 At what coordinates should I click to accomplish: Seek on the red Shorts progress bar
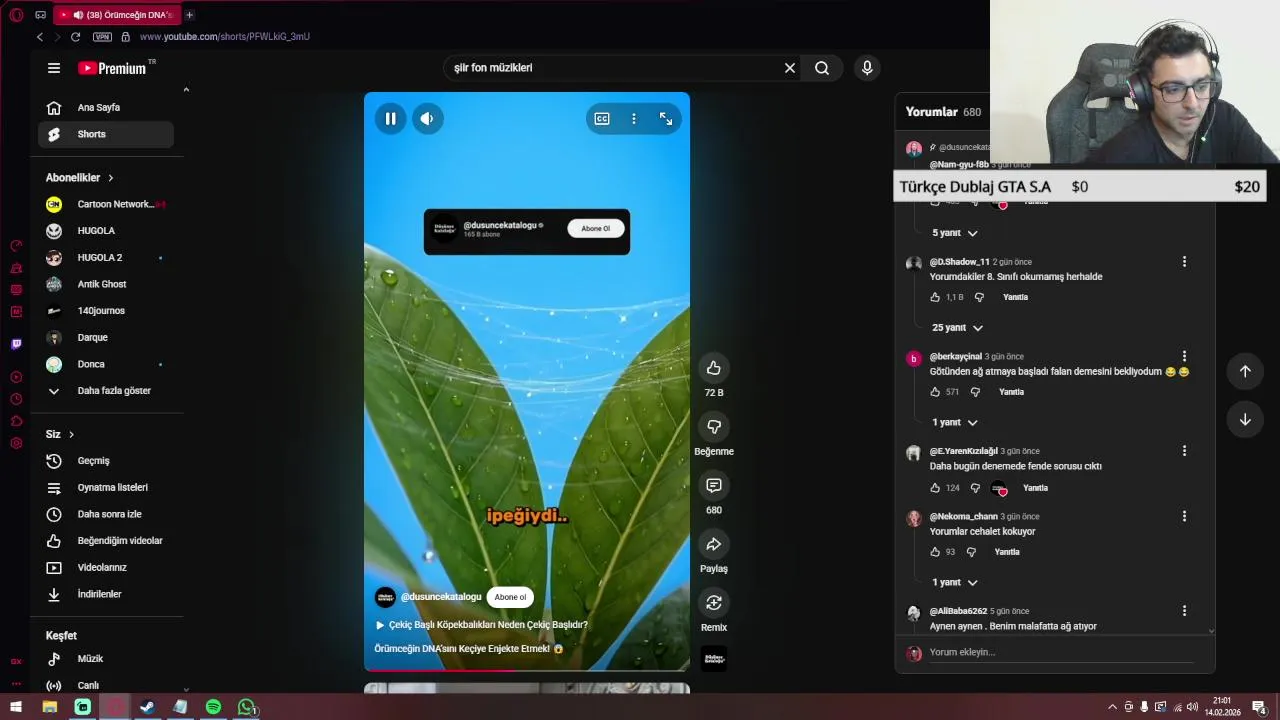[526, 670]
